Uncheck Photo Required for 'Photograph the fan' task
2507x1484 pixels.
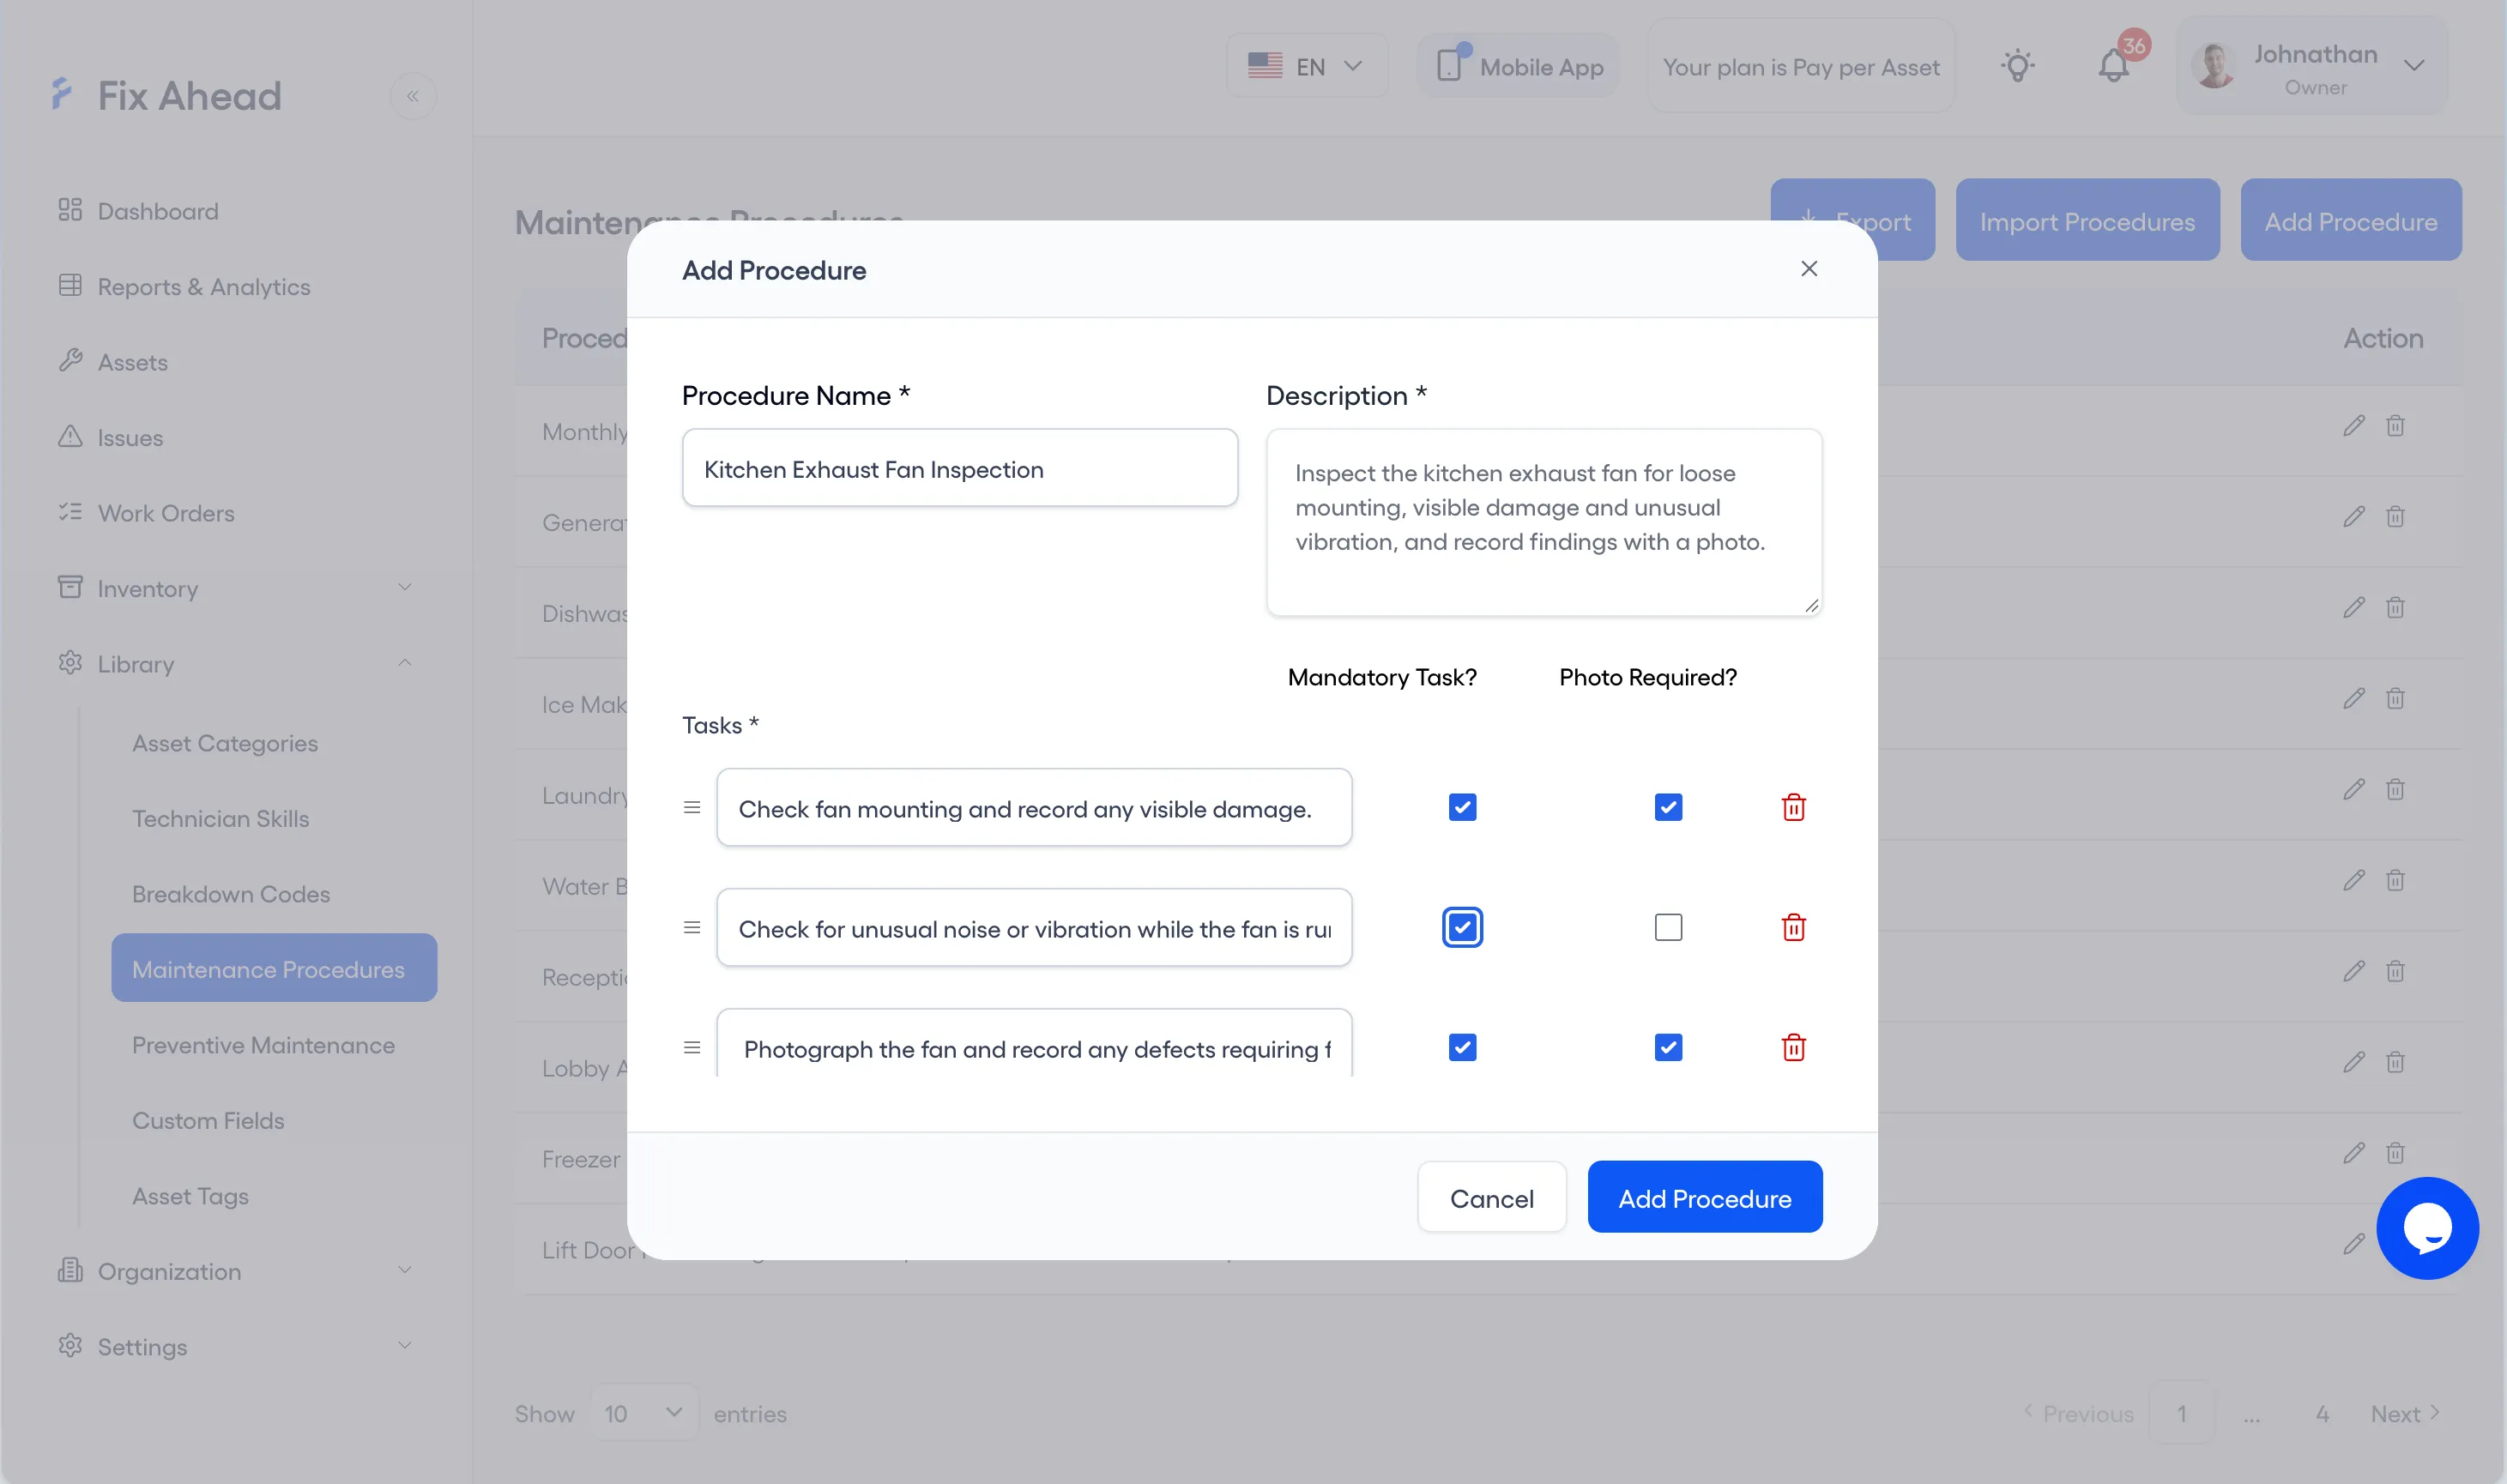tap(1668, 1047)
